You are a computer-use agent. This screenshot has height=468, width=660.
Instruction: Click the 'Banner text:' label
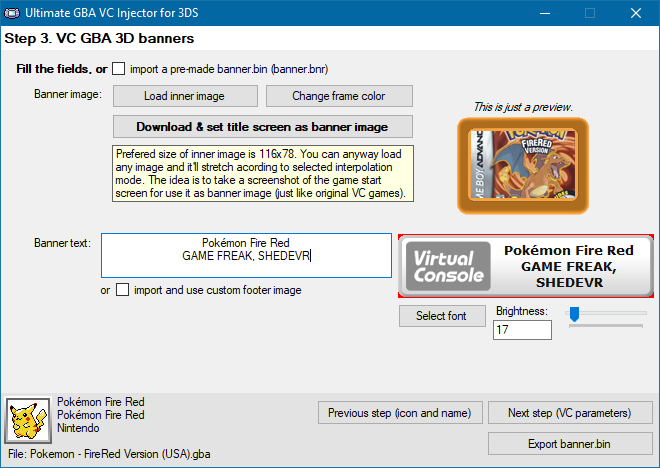click(x=62, y=243)
